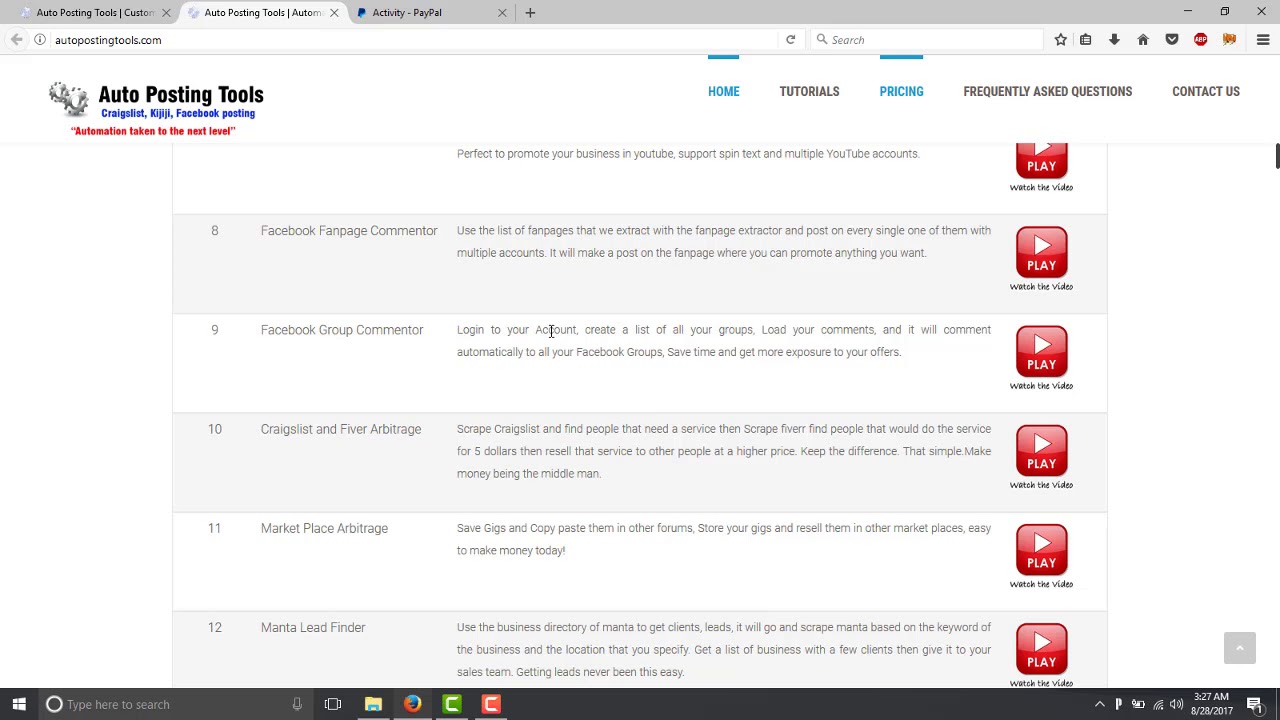Activate the Cortana microphone icon
The height and width of the screenshot is (720, 1280).
click(297, 704)
